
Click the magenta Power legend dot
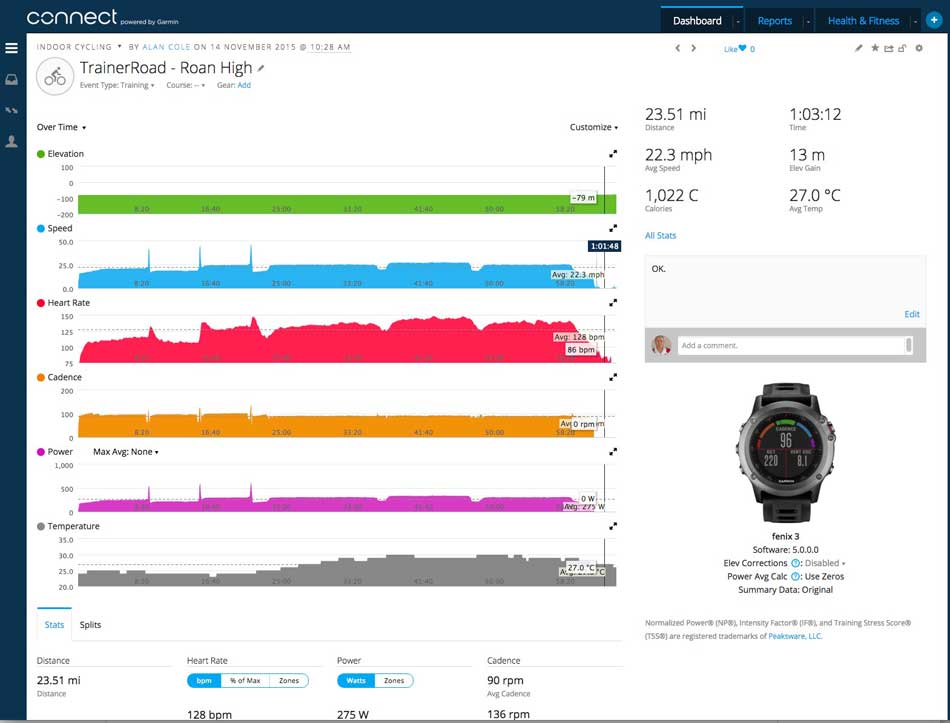click(x=41, y=451)
